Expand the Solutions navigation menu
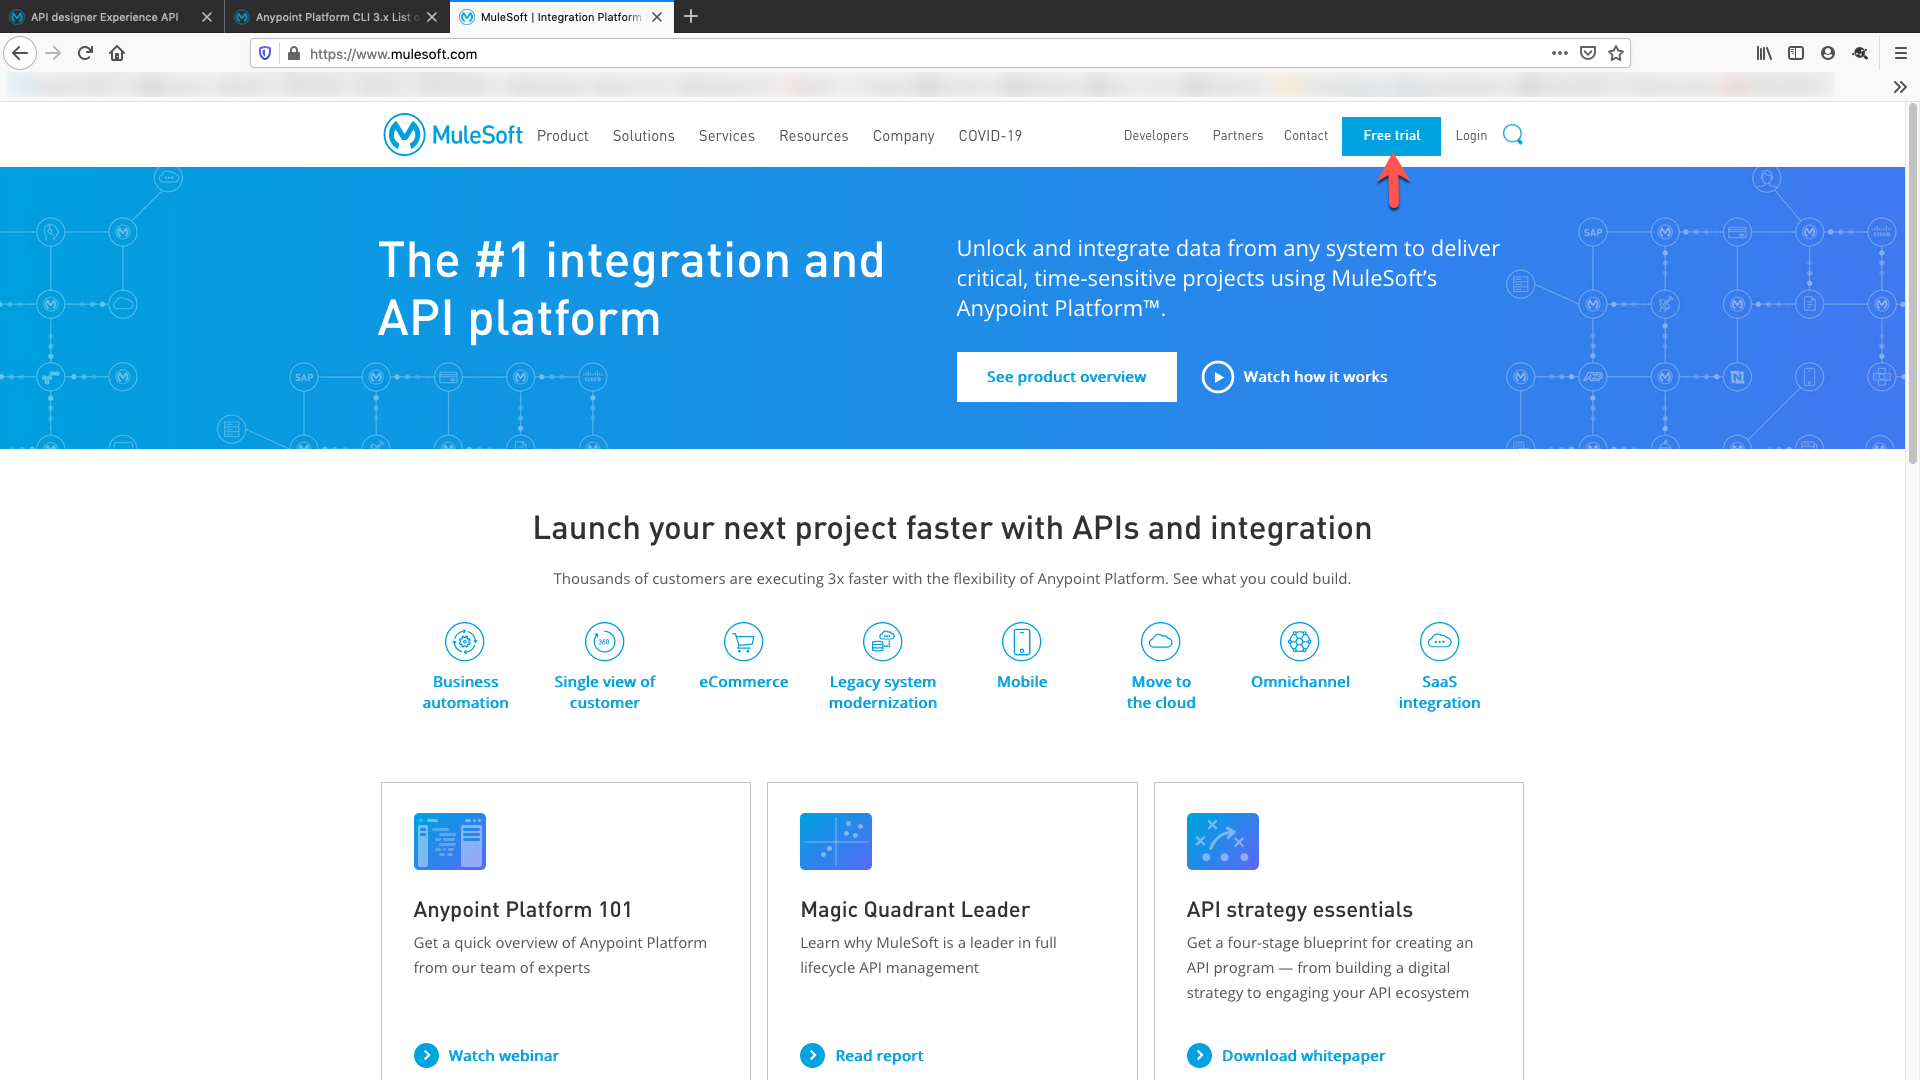This screenshot has height=1080, width=1920. point(643,136)
